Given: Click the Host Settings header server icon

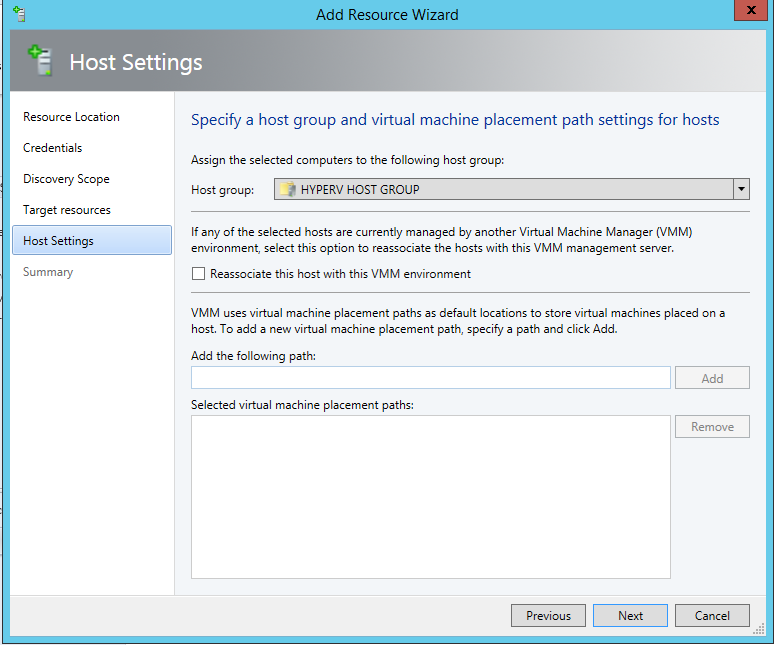Looking at the screenshot, I should [40, 60].
